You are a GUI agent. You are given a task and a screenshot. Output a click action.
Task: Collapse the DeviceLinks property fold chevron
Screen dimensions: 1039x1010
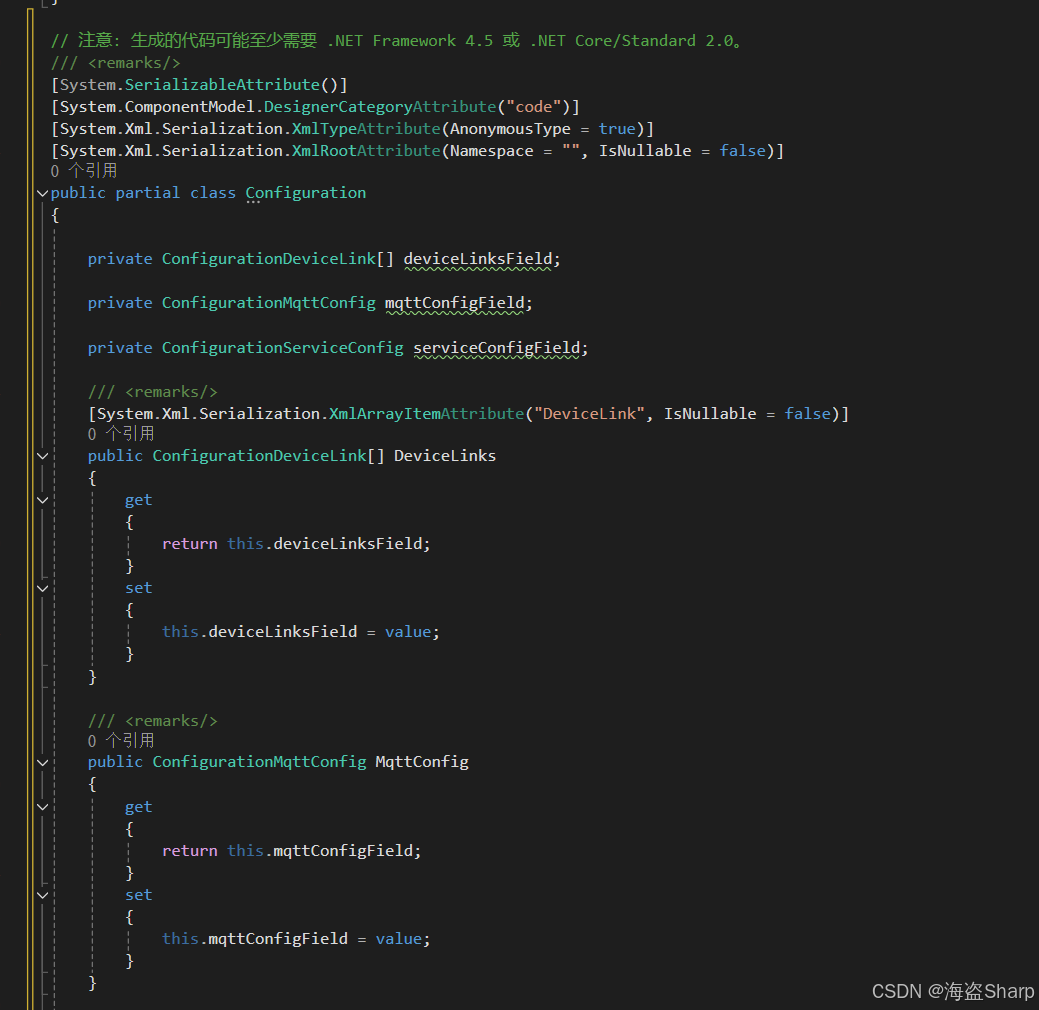pos(42,456)
